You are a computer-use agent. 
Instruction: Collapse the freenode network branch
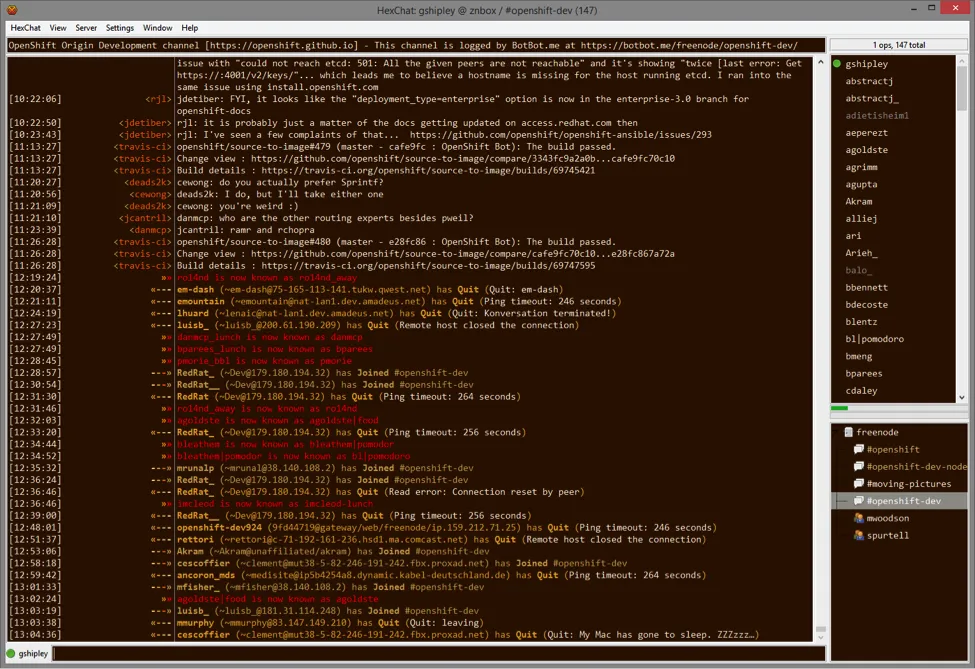click(x=834, y=431)
